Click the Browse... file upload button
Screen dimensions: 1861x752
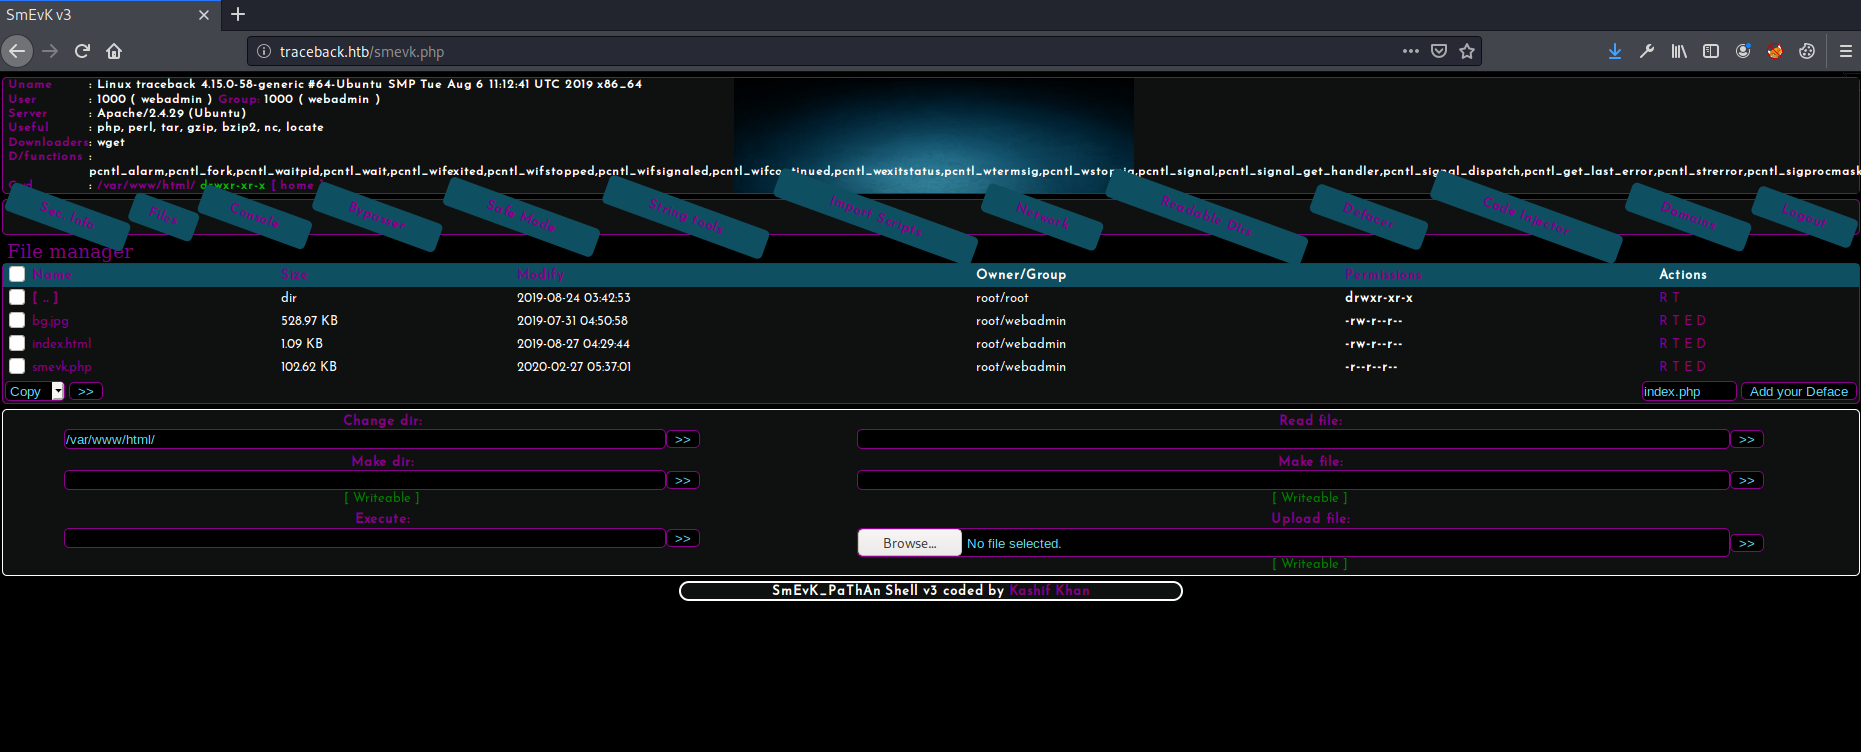[x=909, y=543]
